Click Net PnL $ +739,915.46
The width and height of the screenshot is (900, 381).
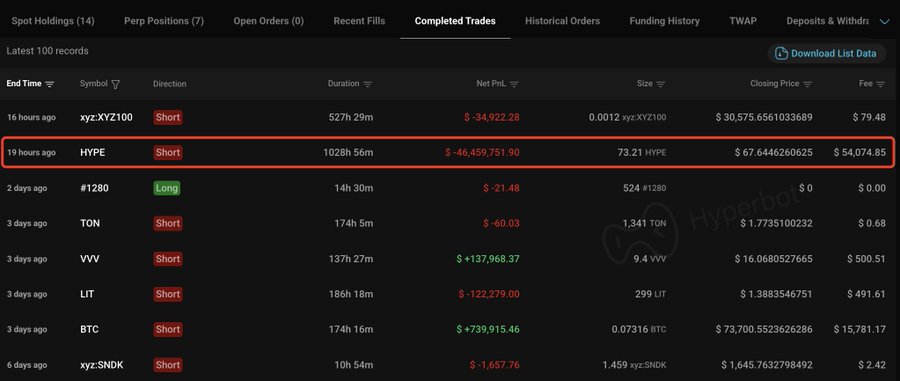point(488,329)
